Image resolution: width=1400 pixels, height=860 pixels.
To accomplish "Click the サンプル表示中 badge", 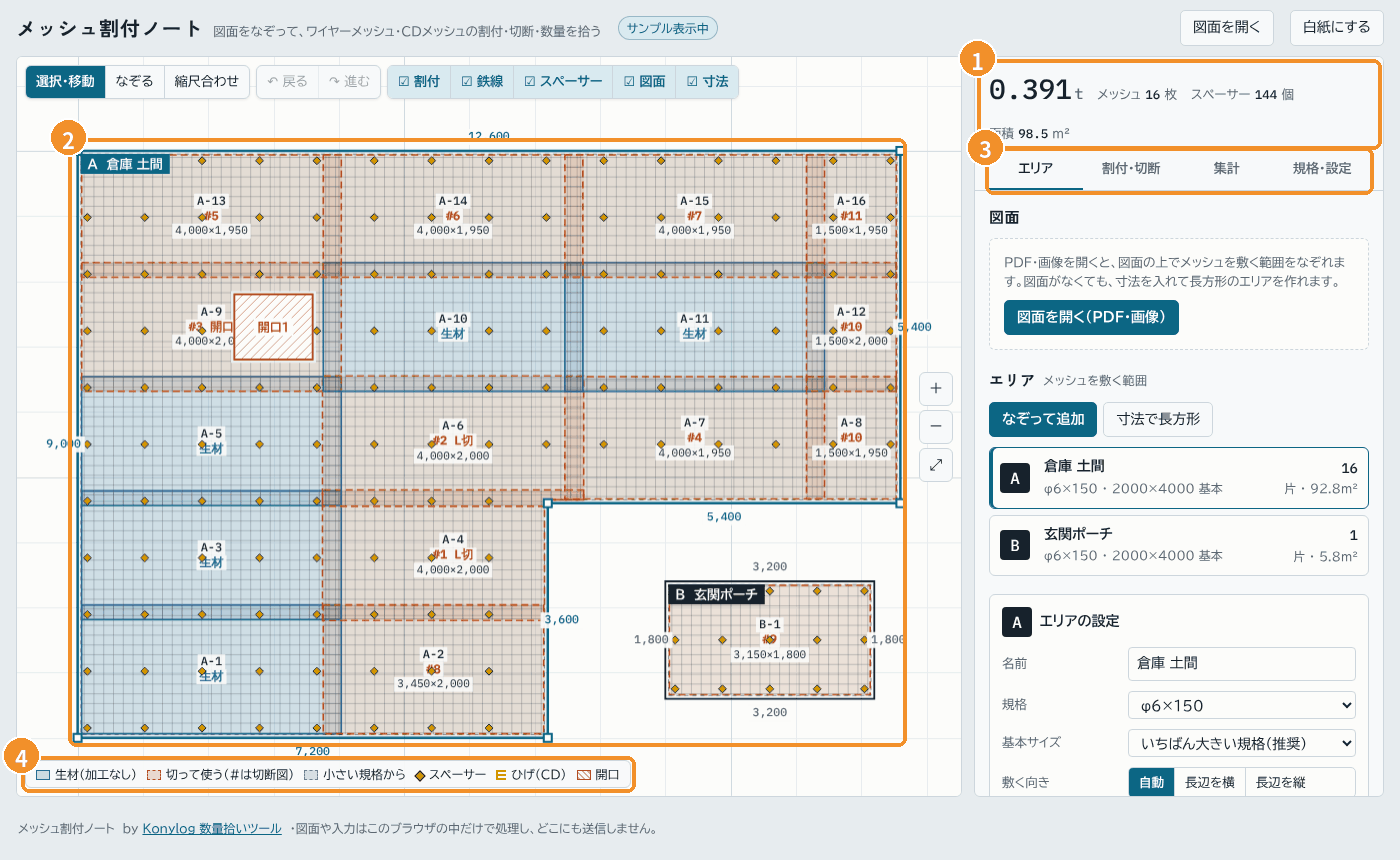I will coord(668,28).
